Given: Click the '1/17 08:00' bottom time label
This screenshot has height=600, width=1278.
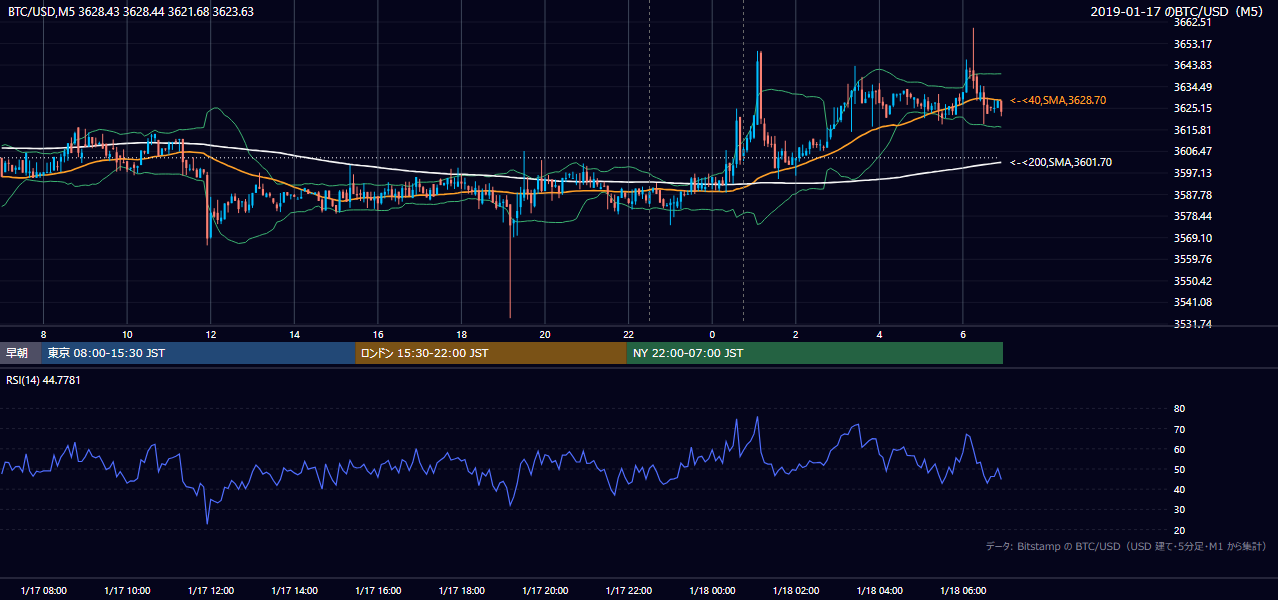Looking at the screenshot, I should coord(43,590).
